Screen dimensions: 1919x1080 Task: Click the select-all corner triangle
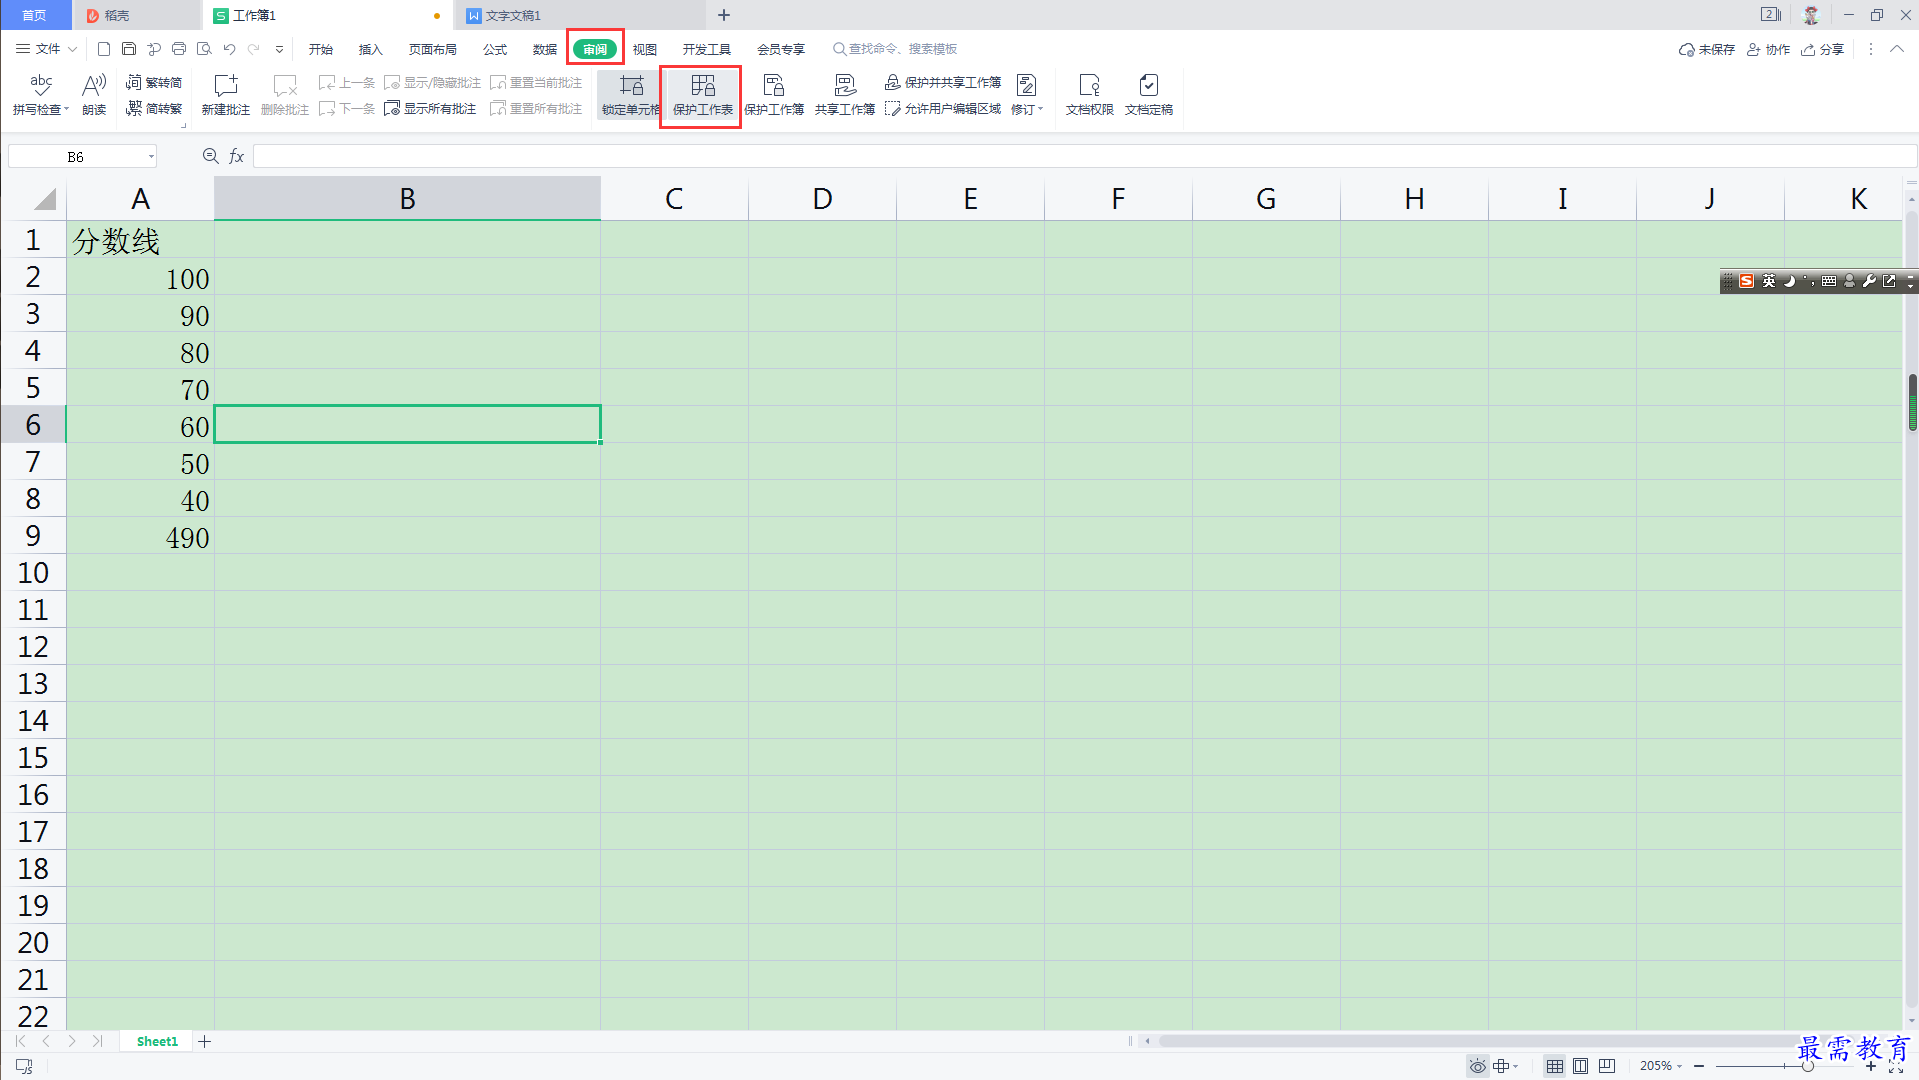(44, 199)
